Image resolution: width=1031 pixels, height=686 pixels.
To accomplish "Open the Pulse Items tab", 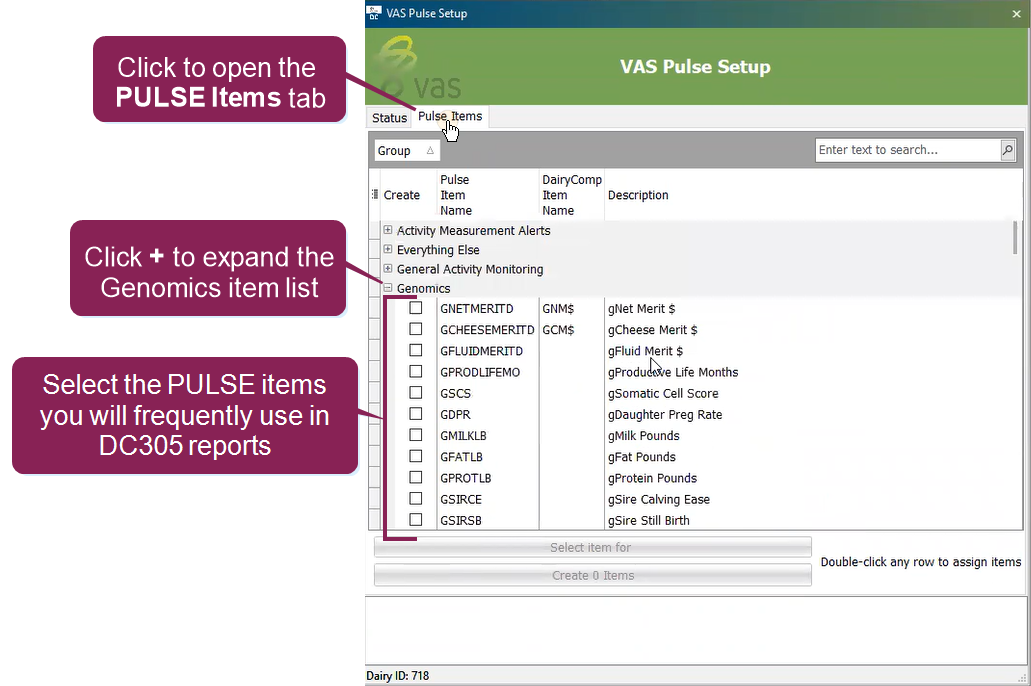I will point(450,117).
